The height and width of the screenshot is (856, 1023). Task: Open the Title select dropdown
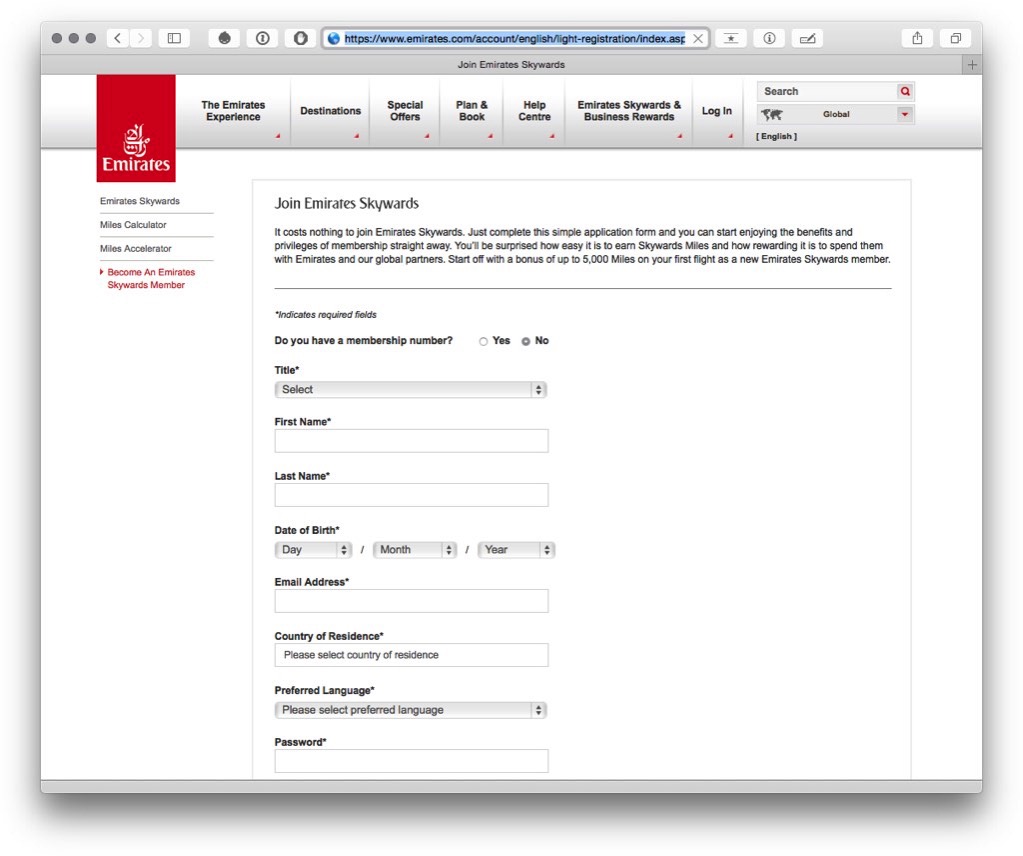pos(410,390)
